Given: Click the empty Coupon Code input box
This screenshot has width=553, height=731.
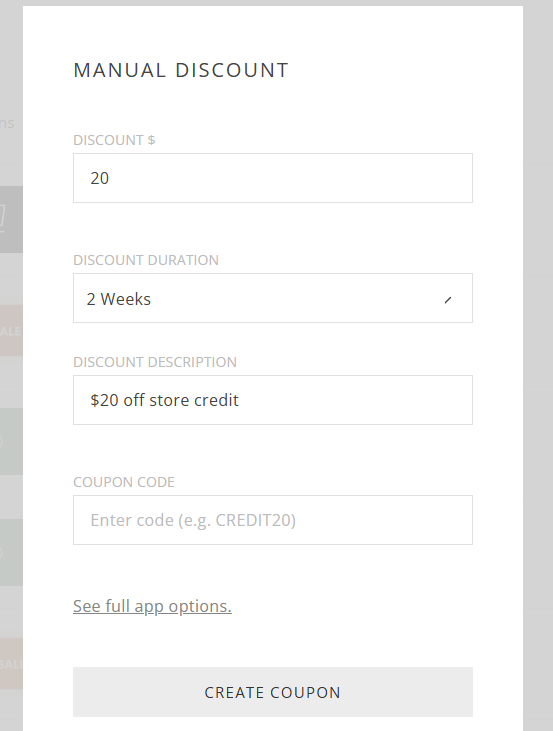Looking at the screenshot, I should (x=273, y=520).
